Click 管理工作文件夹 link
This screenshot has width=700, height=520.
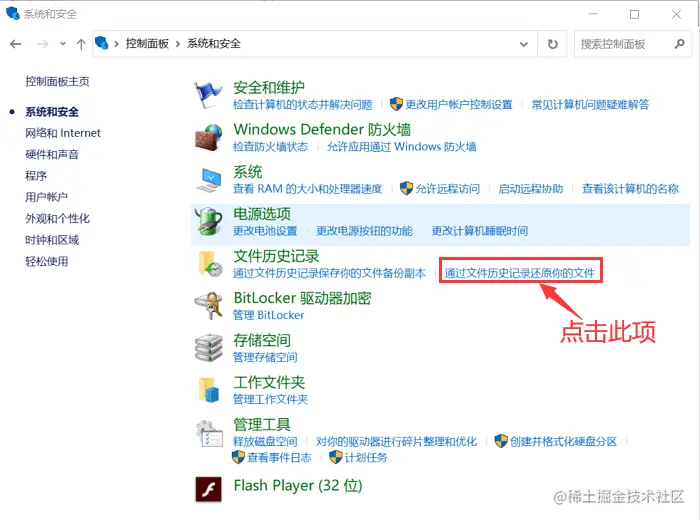point(271,399)
